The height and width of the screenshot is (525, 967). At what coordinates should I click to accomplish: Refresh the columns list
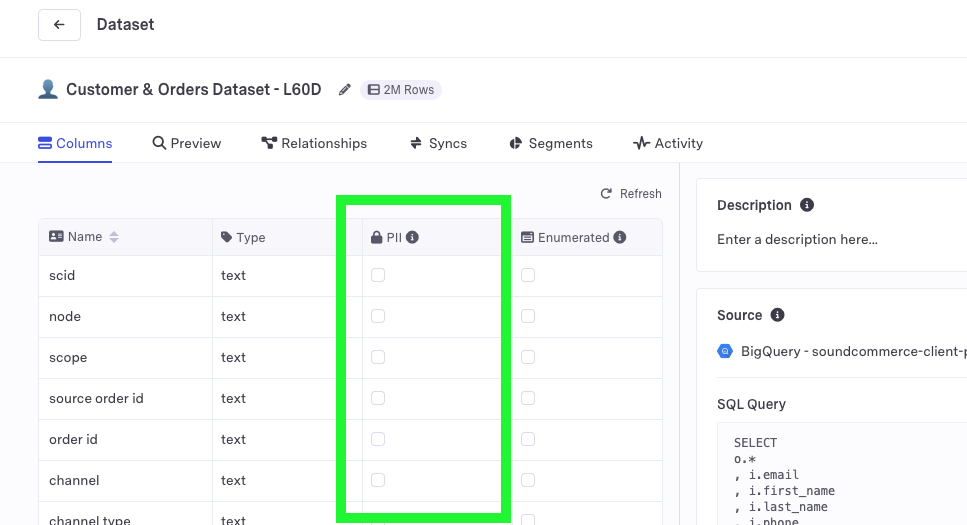pos(631,194)
